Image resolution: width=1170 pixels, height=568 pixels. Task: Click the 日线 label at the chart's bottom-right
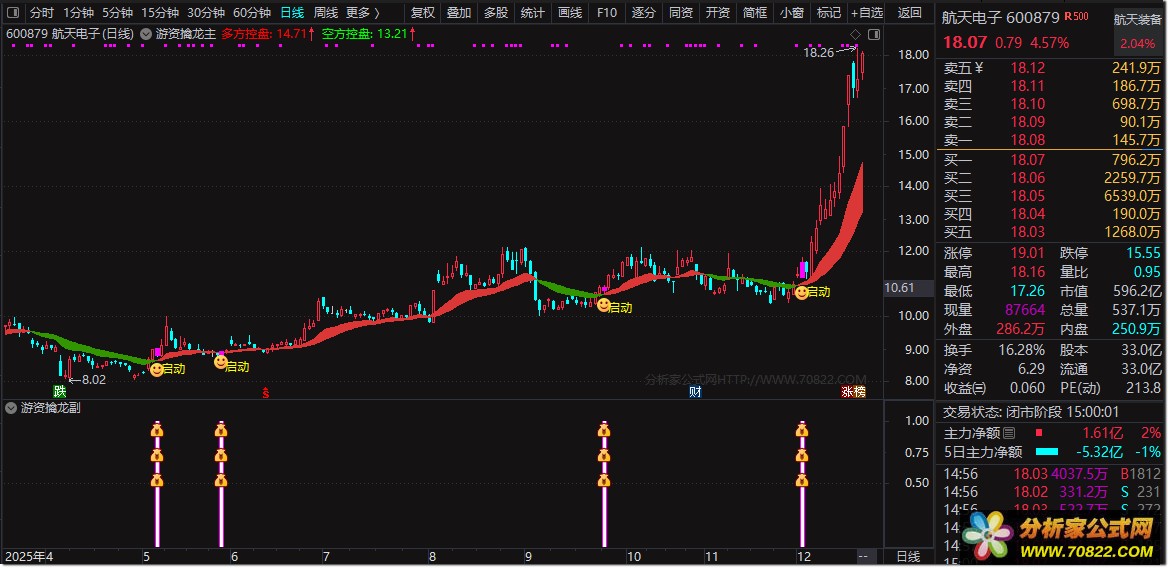907,556
